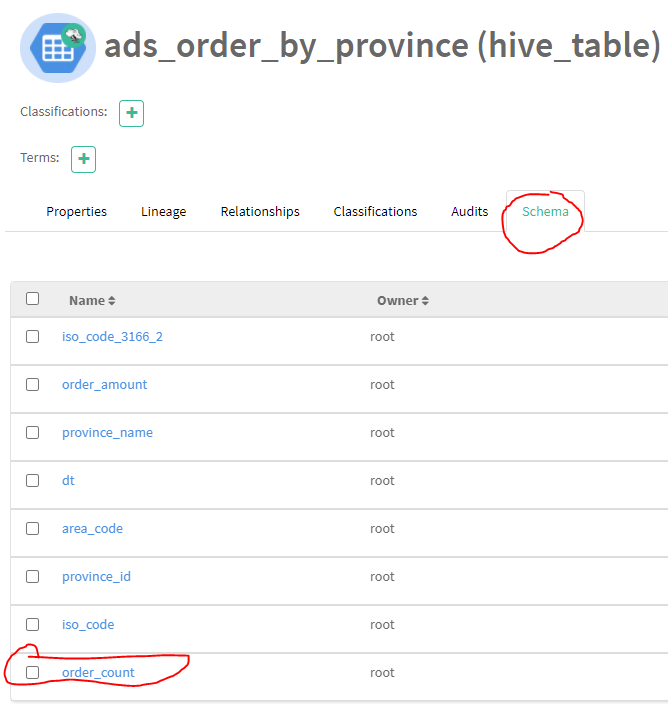Check the iso_code_3166_2 row checkbox
668x721 pixels.
click(x=33, y=337)
